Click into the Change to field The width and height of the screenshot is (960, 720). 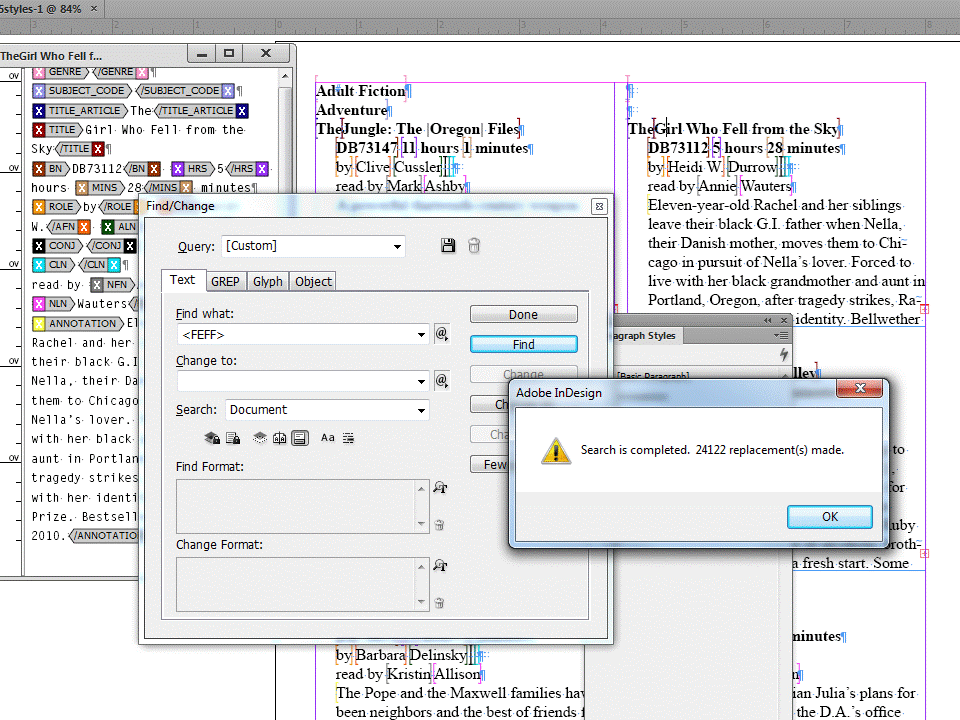[x=296, y=381]
